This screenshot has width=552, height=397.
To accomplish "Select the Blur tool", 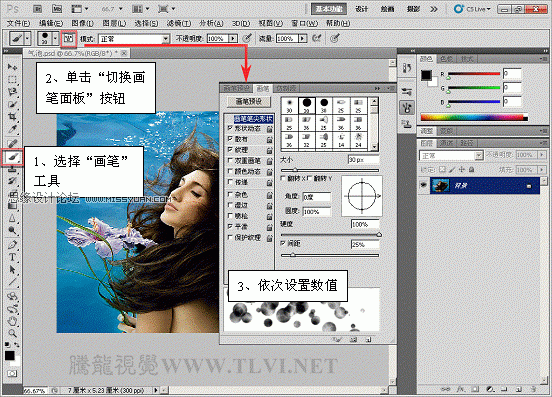I will [x=12, y=218].
